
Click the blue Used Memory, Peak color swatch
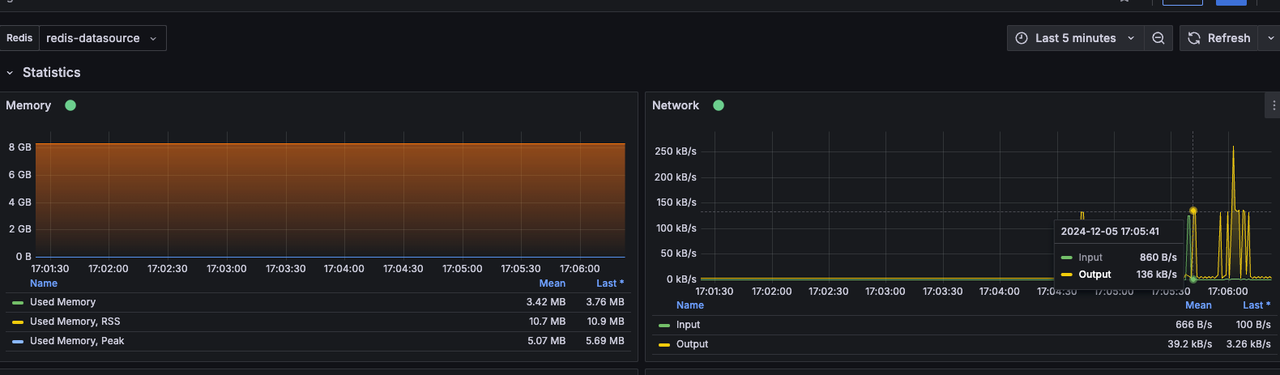coord(17,341)
